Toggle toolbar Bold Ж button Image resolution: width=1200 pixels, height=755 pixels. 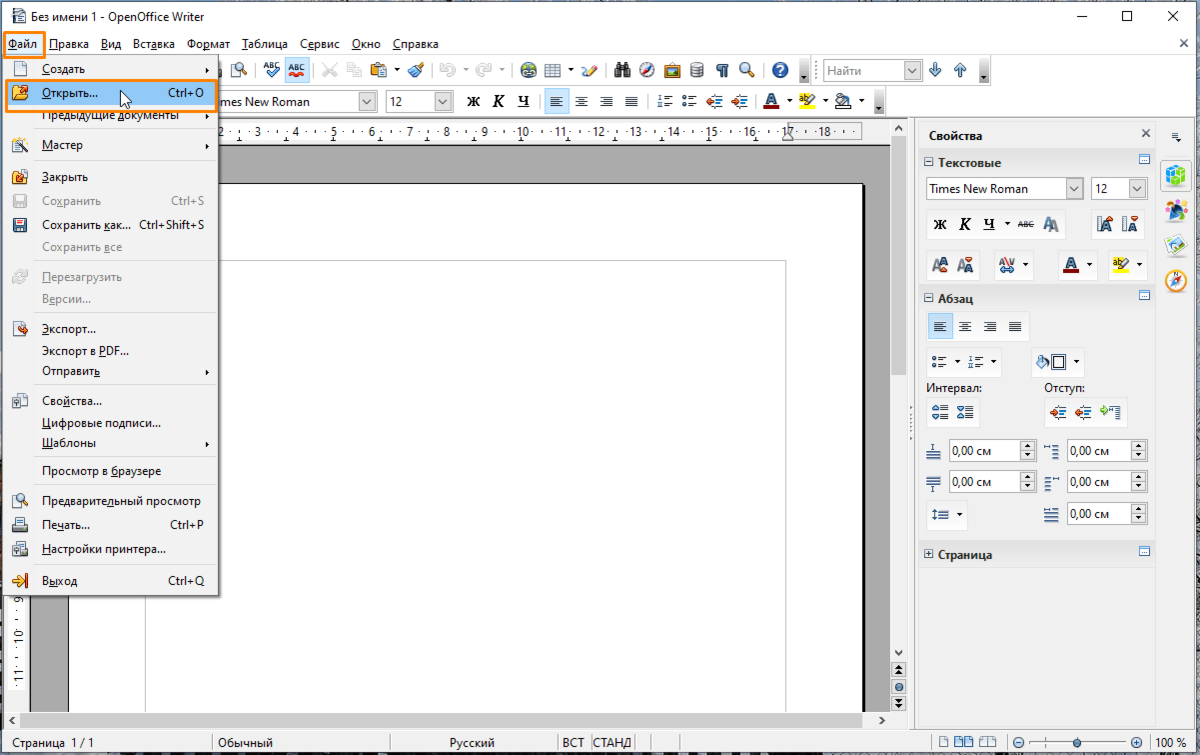click(x=474, y=101)
